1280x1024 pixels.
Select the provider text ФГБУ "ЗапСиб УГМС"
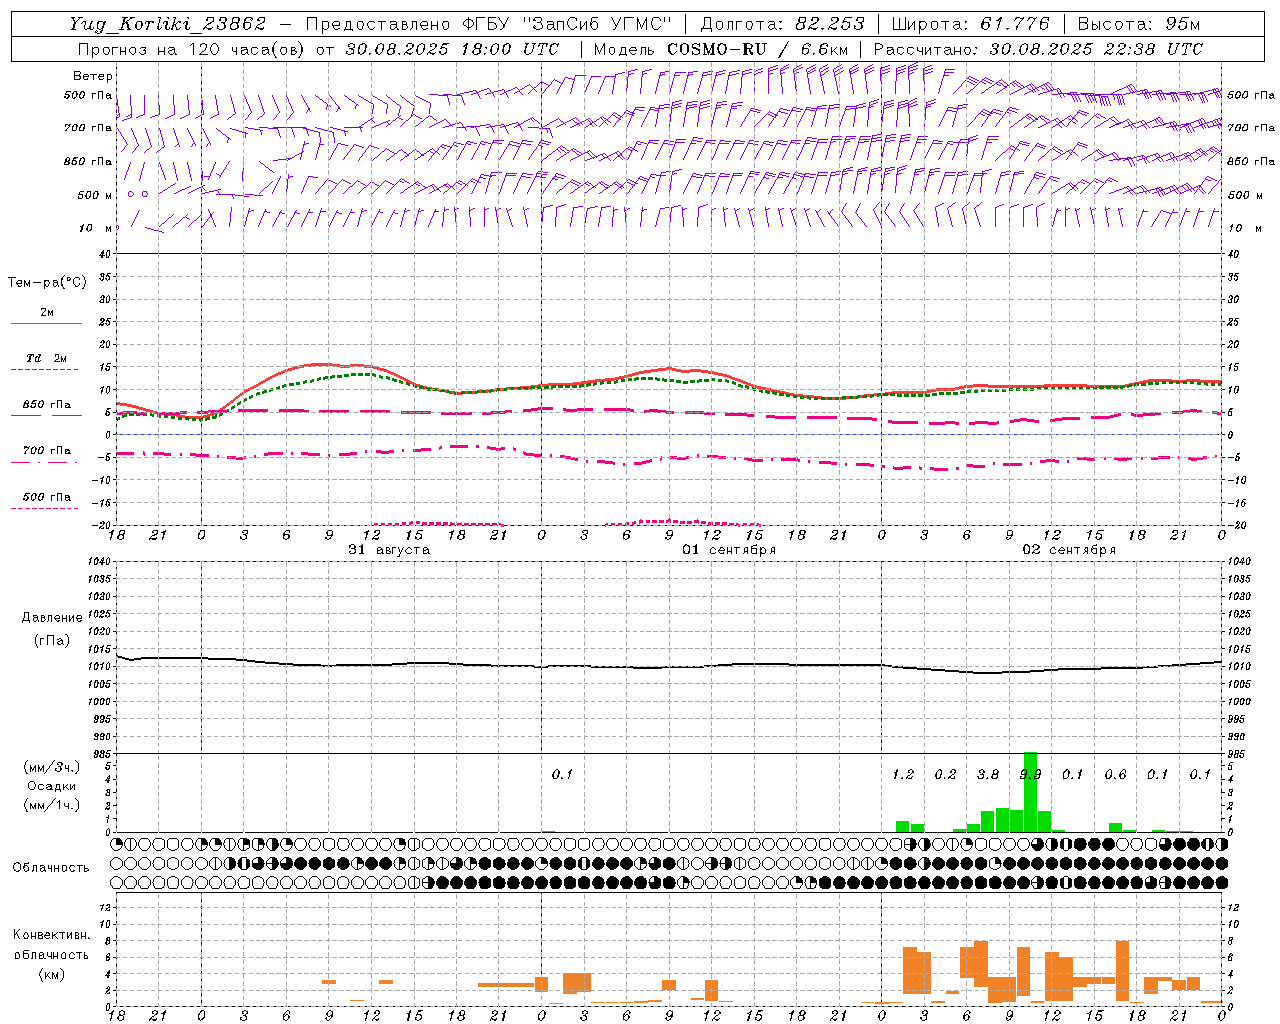tap(567, 24)
